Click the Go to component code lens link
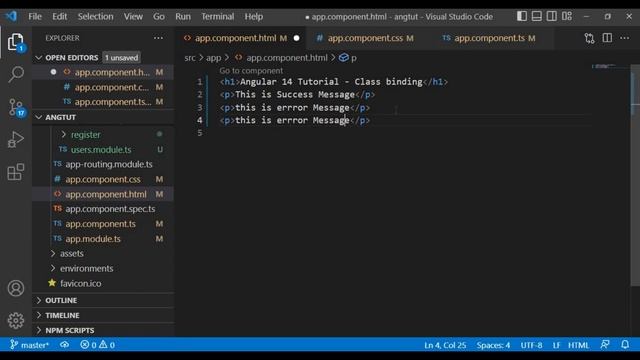 click(251, 71)
